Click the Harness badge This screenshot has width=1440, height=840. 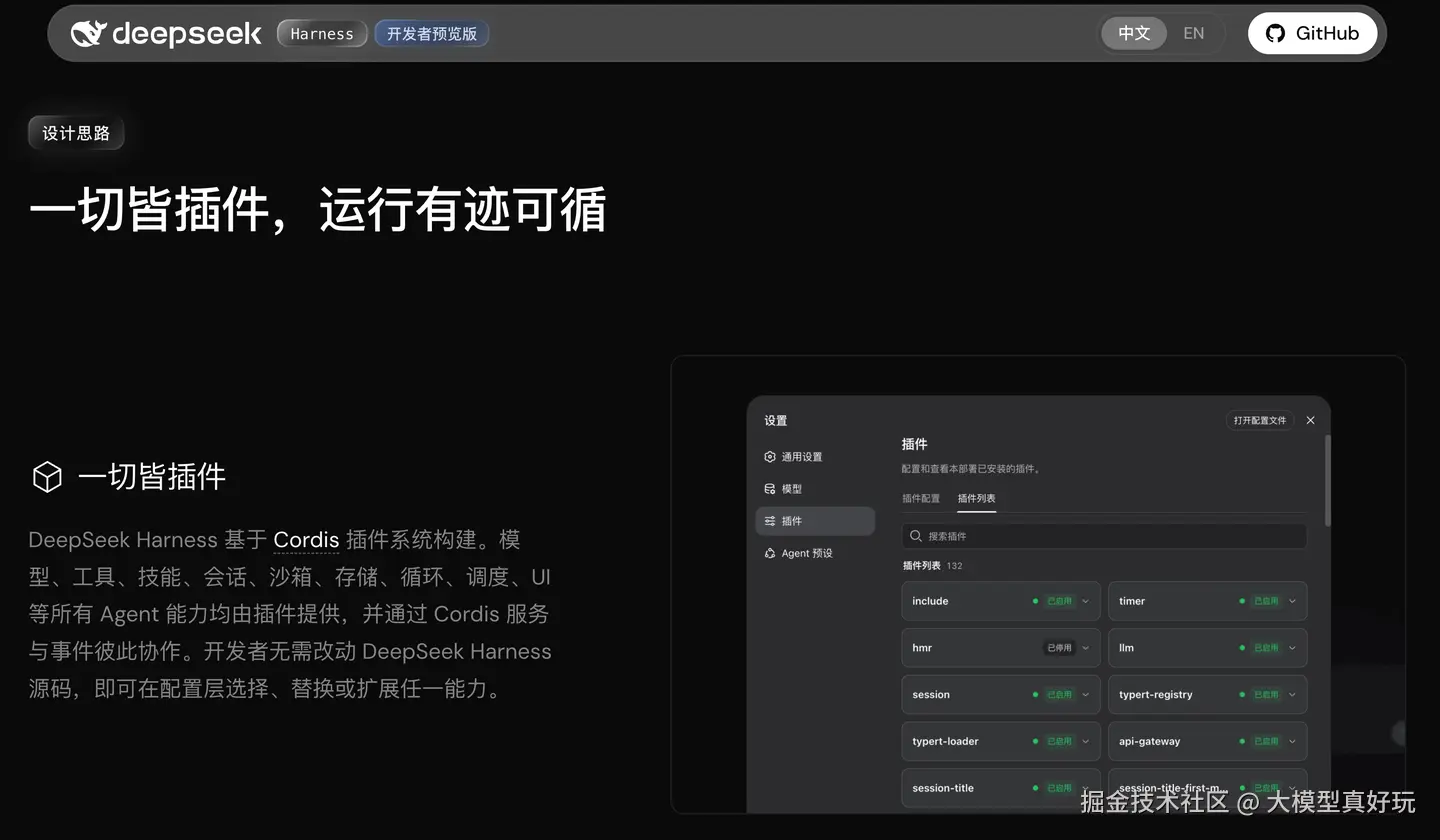[322, 34]
